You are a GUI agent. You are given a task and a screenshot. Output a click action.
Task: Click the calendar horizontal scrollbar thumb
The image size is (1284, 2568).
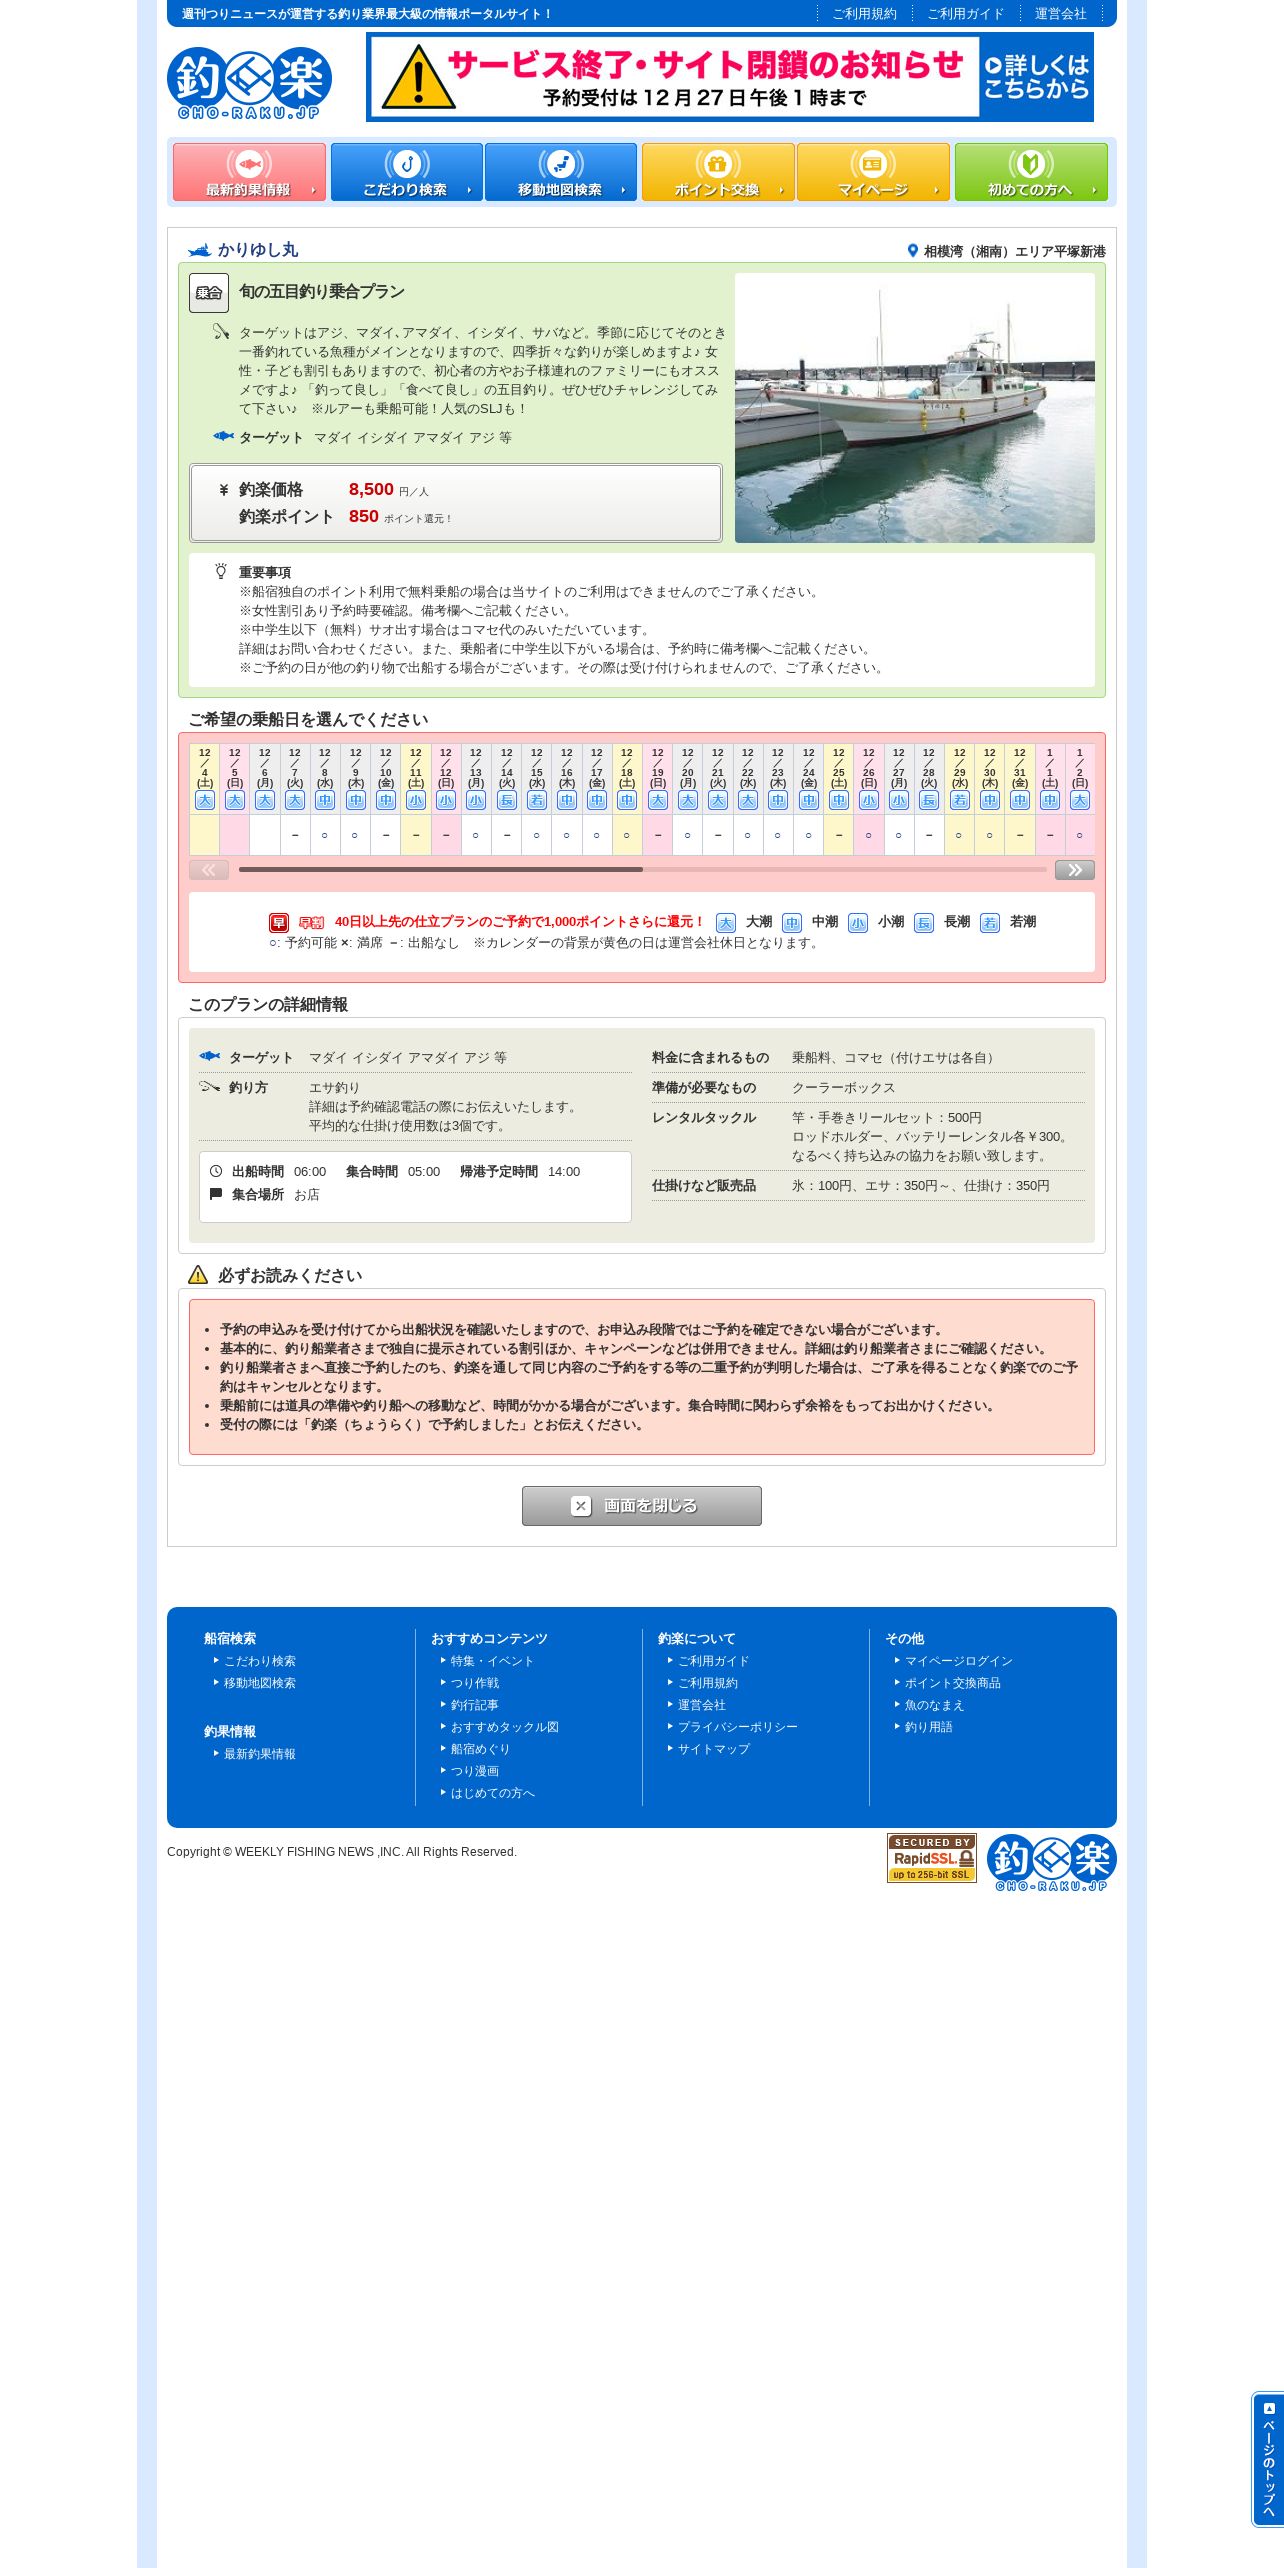(441, 870)
